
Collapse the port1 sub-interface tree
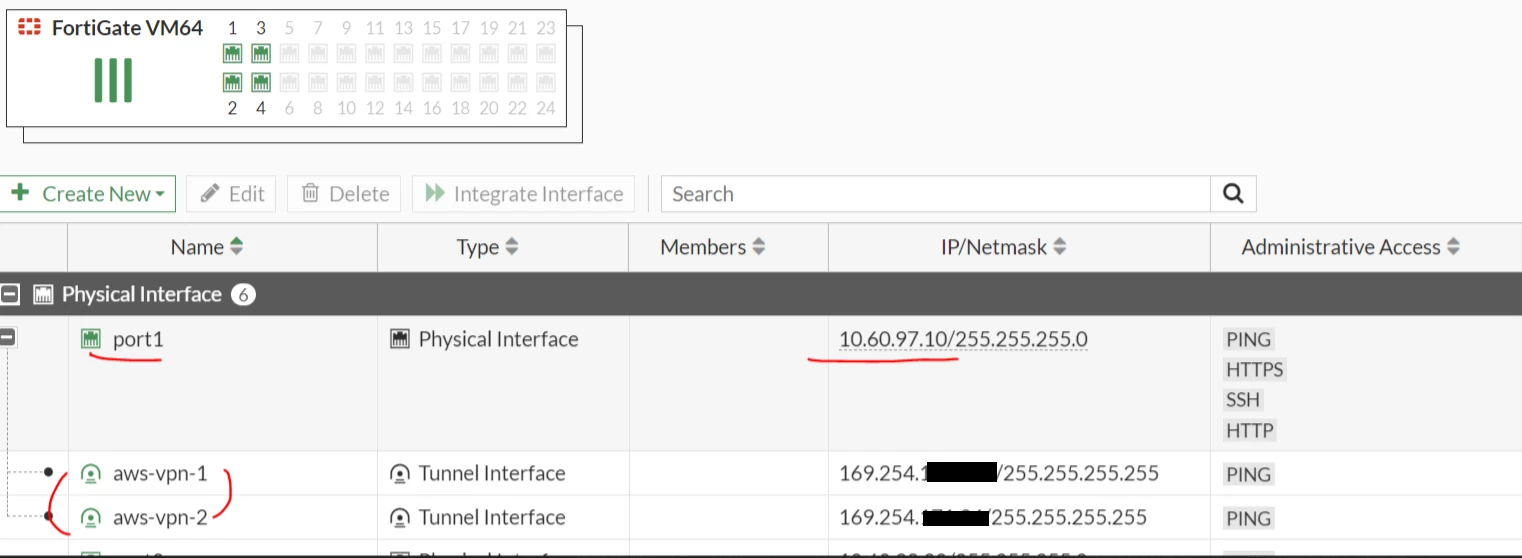[8, 338]
